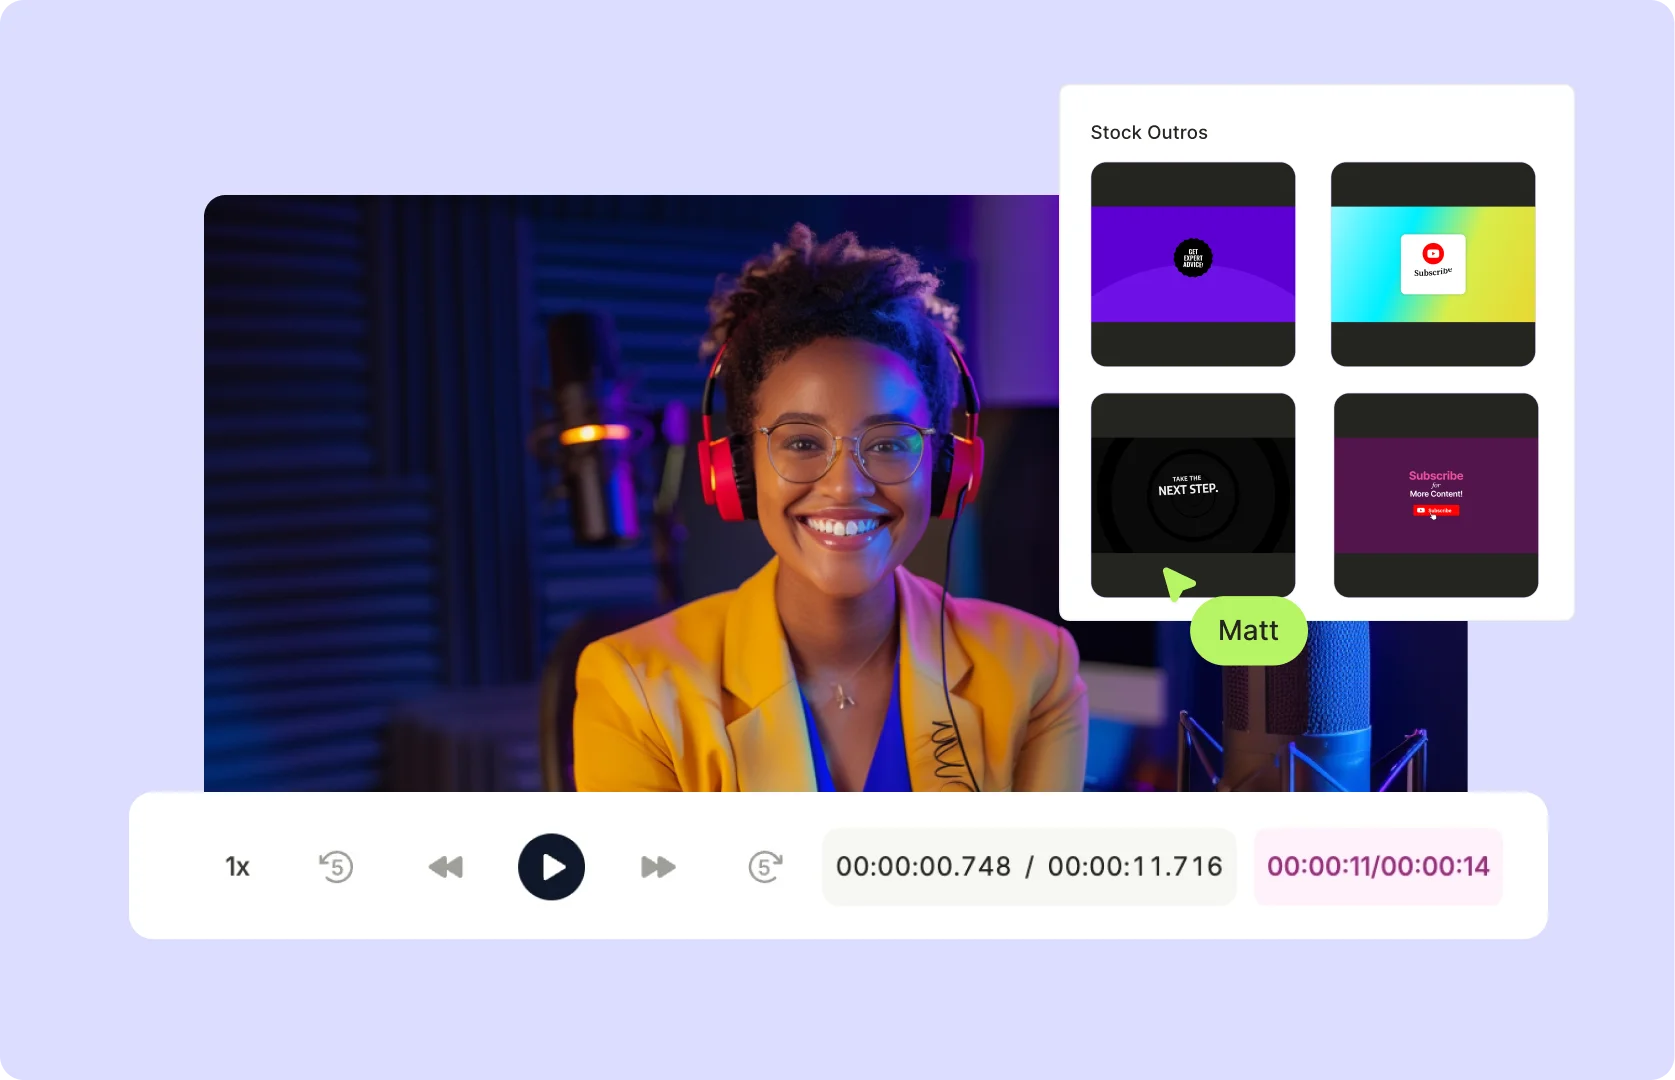Skip back 5 seconds
The height and width of the screenshot is (1080, 1675).
point(336,867)
